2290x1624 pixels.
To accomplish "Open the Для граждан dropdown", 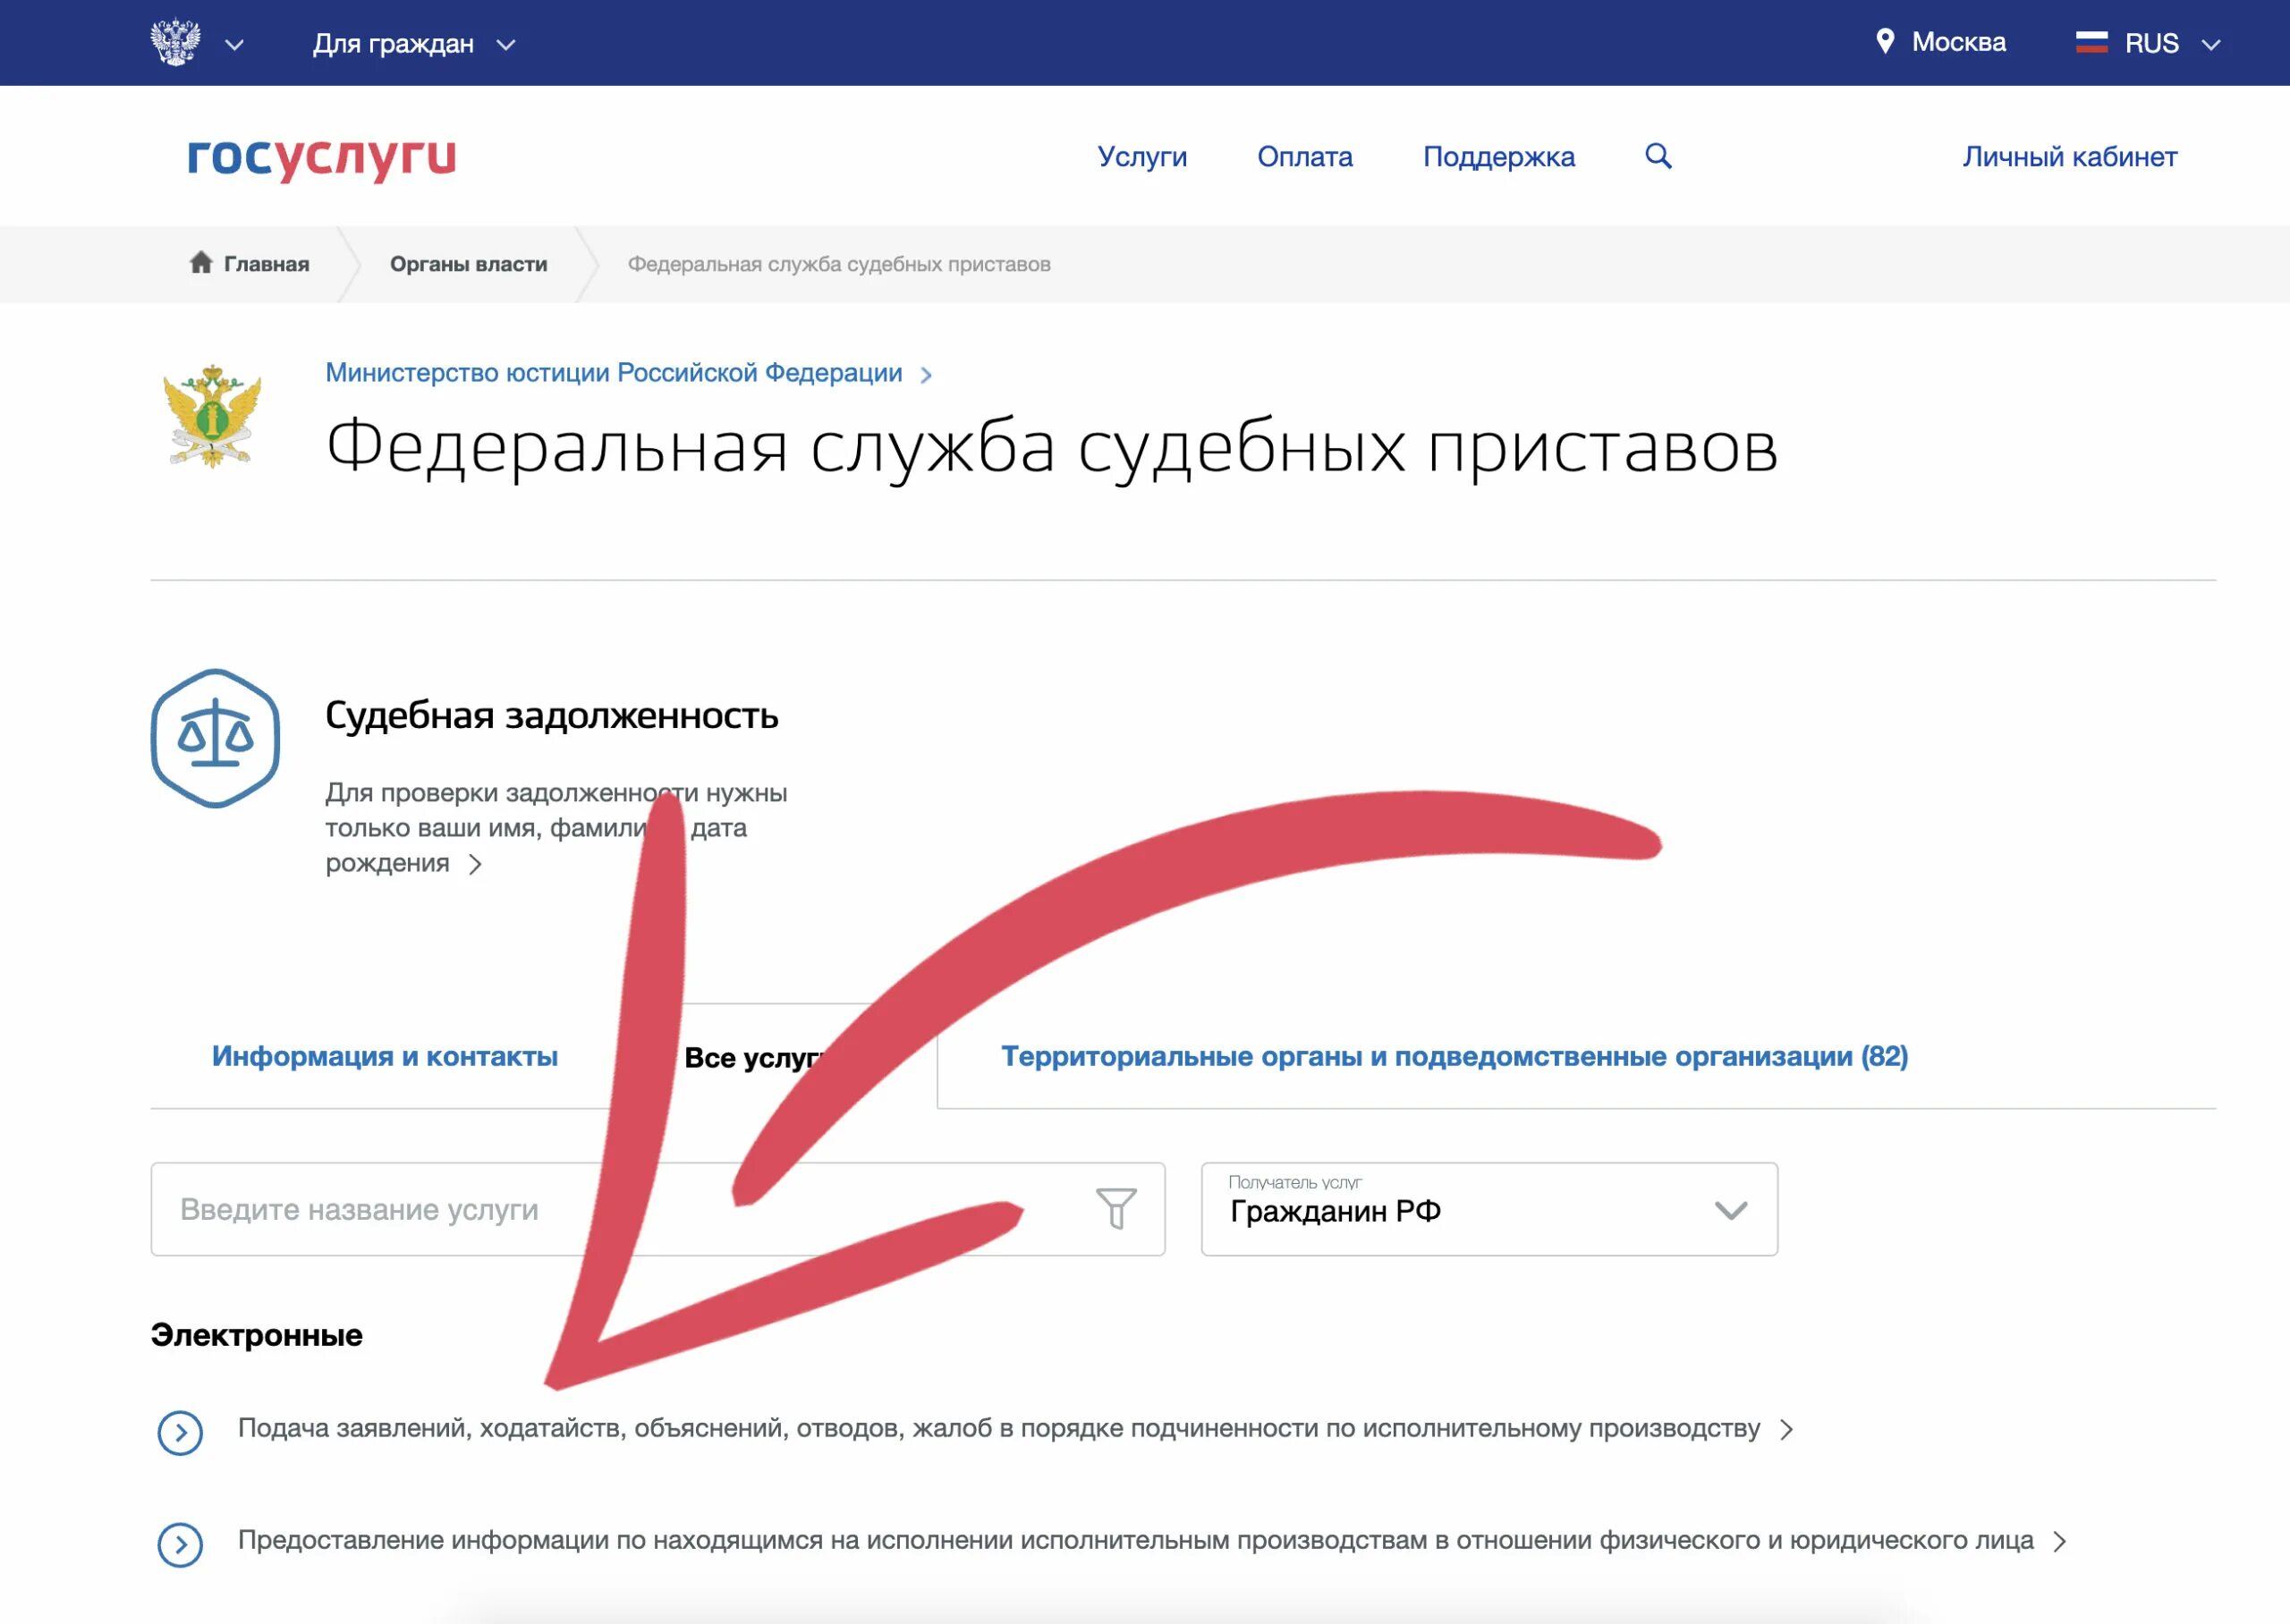I will pos(414,44).
